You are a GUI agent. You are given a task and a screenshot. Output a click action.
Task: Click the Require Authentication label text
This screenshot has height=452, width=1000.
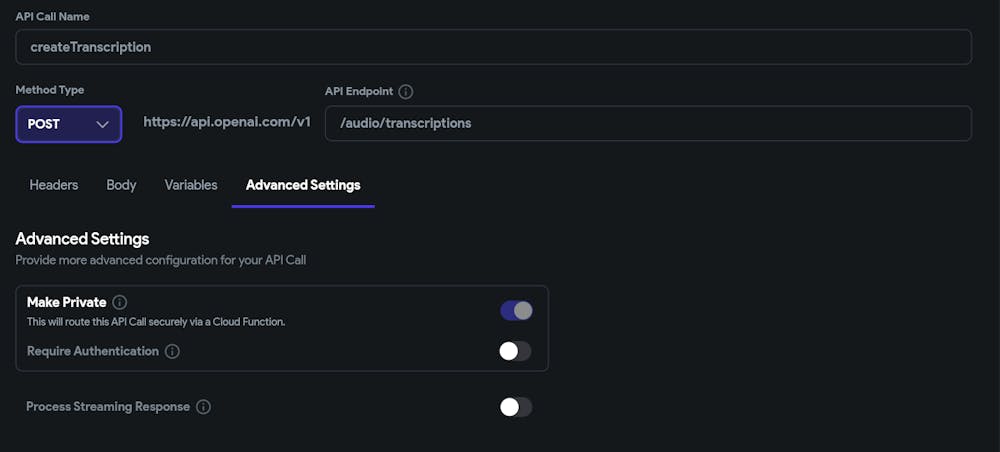click(92, 351)
